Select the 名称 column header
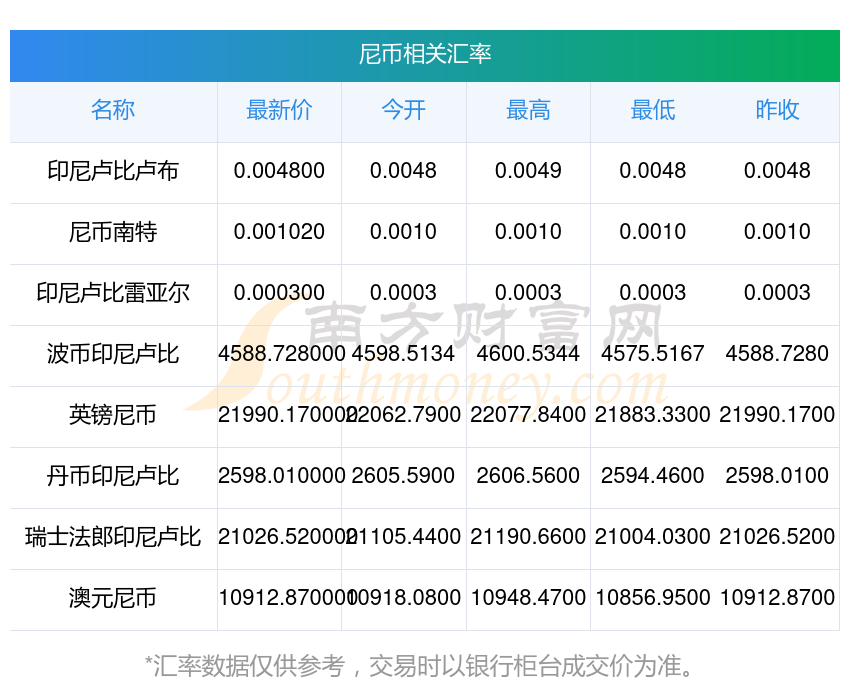850x697 pixels. (113, 111)
